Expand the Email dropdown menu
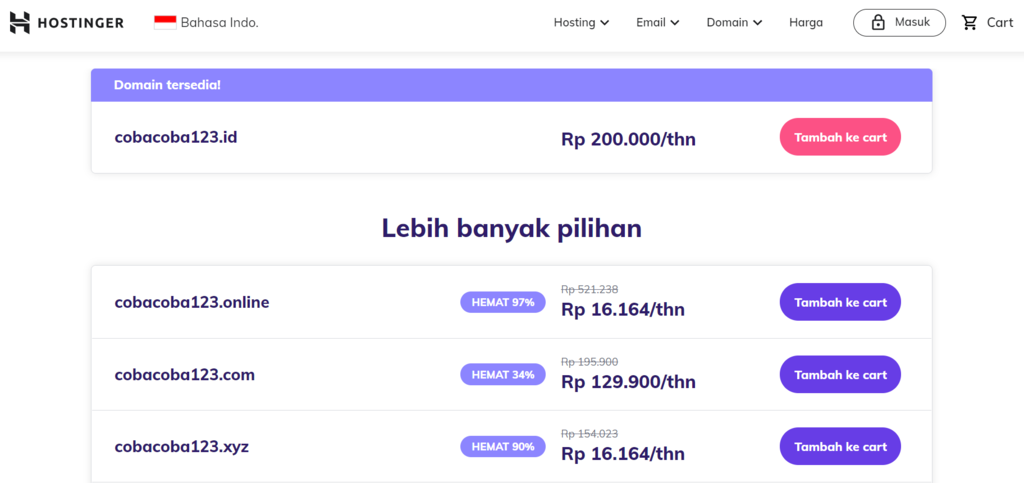Viewport: 1024px width, 483px height. 658,23
